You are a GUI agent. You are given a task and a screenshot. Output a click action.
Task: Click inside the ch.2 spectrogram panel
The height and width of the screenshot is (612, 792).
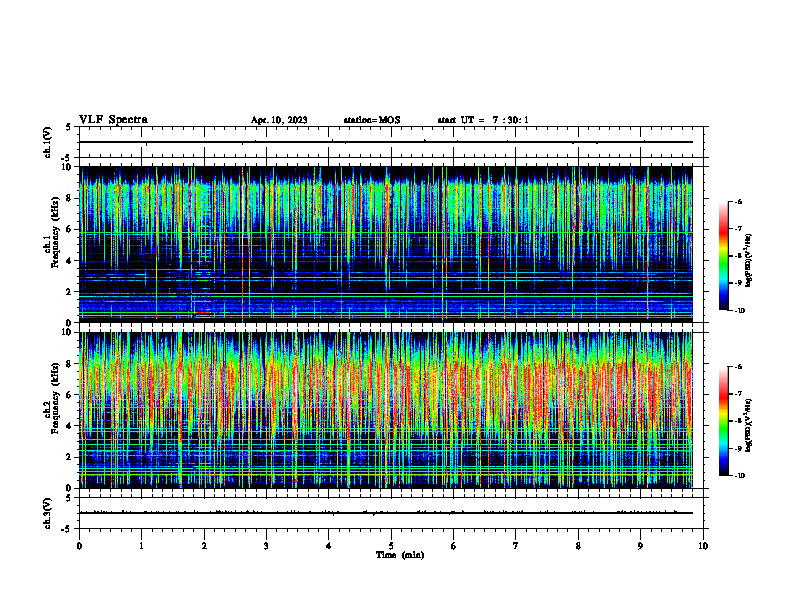(x=386, y=410)
